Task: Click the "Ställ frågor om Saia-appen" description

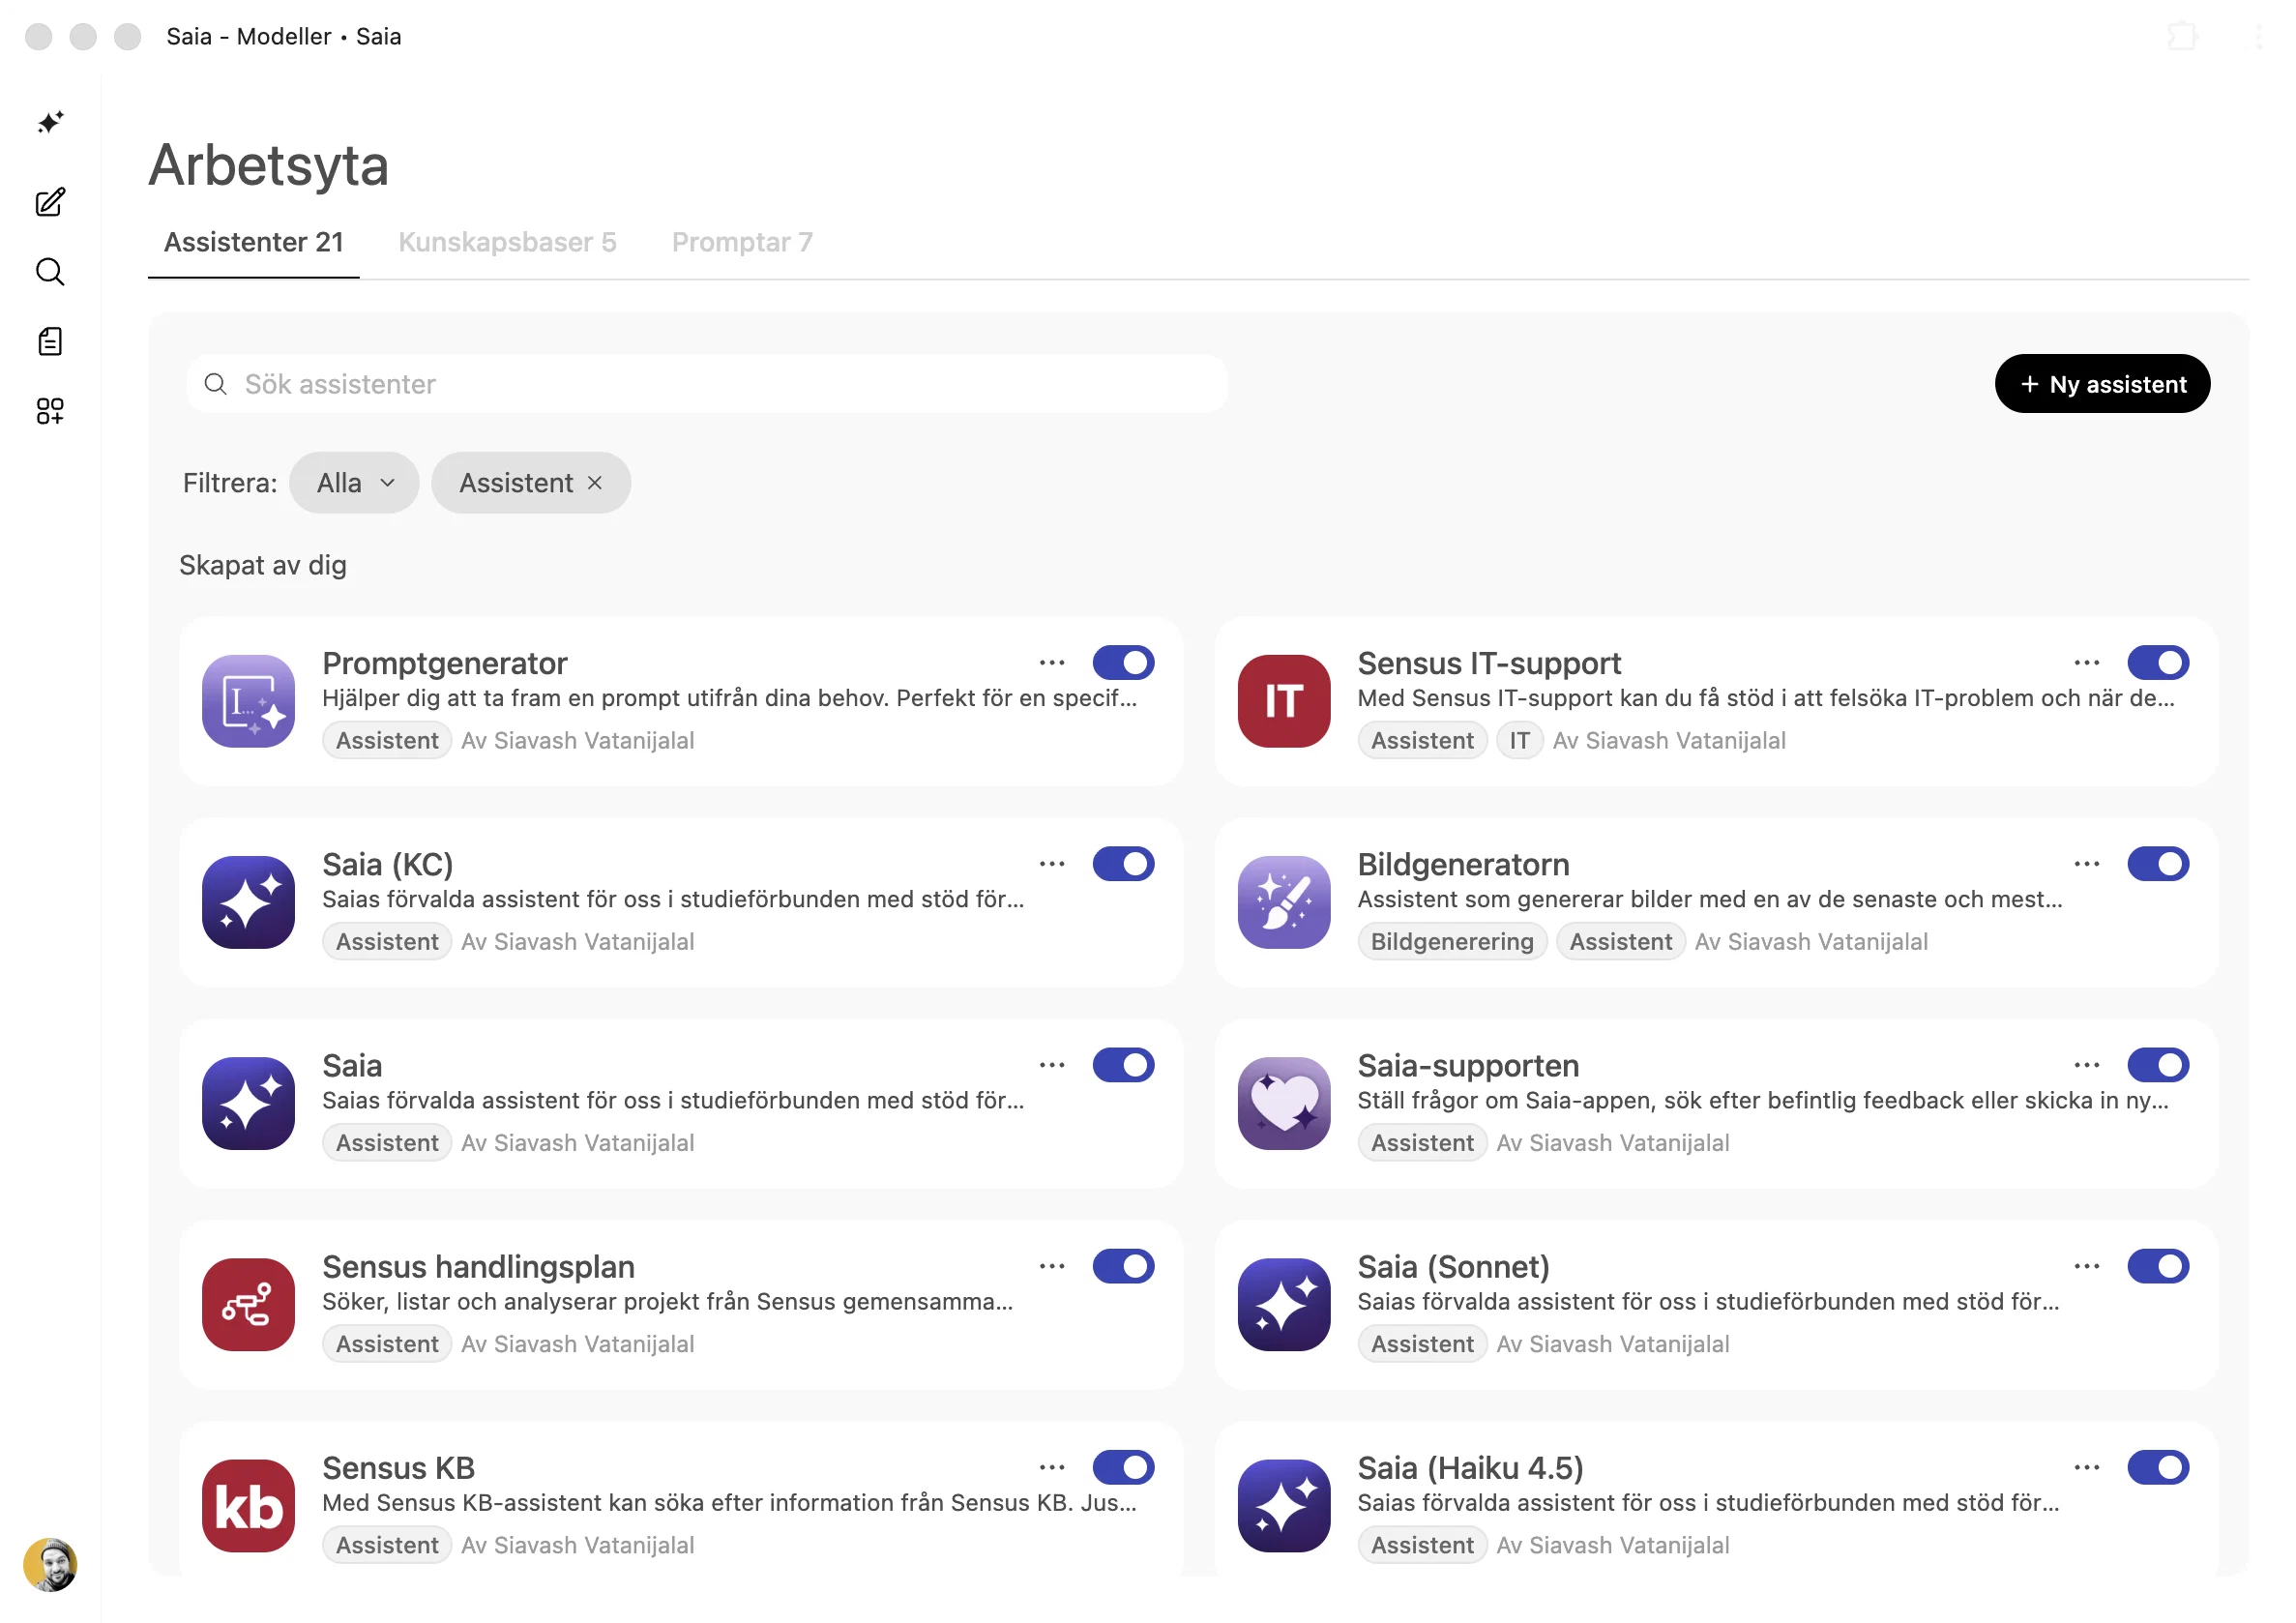Action: pos(1762,1100)
